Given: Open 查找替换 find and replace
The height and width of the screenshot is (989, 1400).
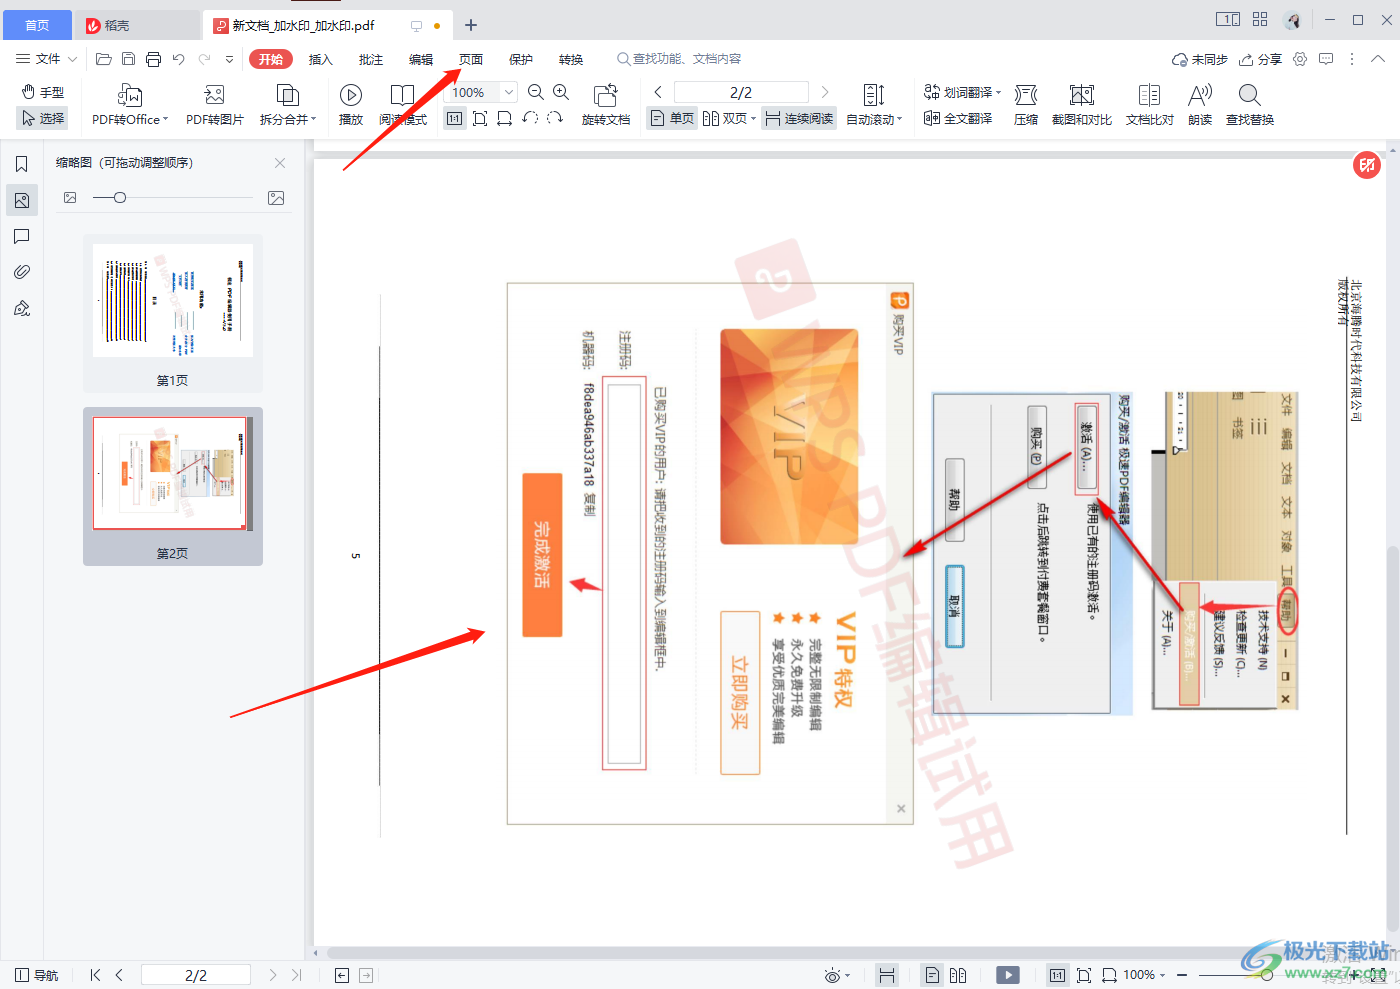Looking at the screenshot, I should coord(1250,105).
